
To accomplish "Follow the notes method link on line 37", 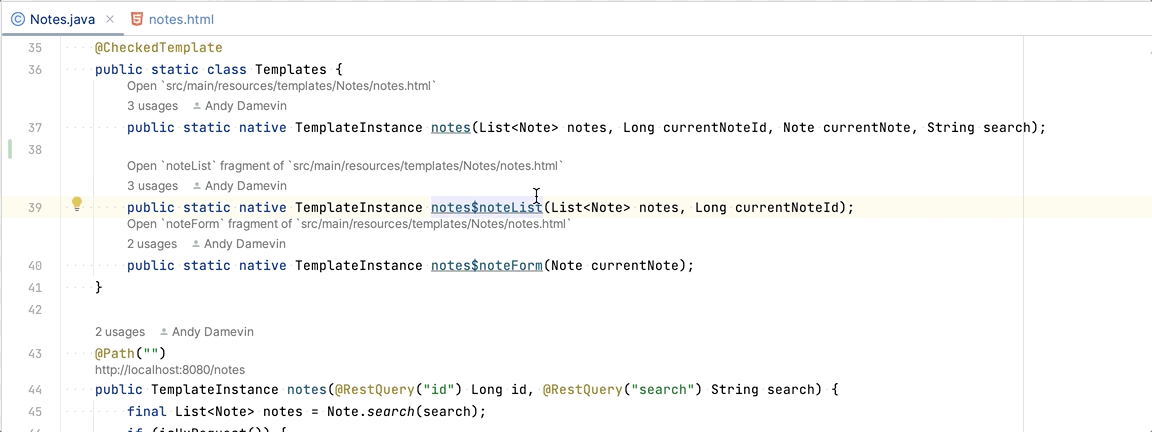I will coord(450,128).
